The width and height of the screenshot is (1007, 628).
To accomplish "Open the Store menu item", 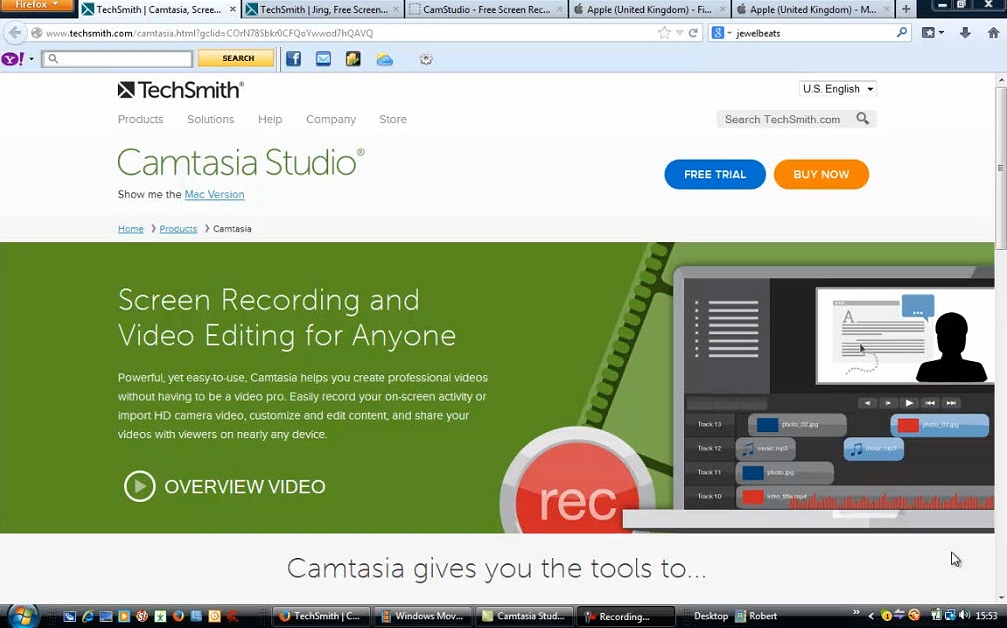I will [x=392, y=119].
